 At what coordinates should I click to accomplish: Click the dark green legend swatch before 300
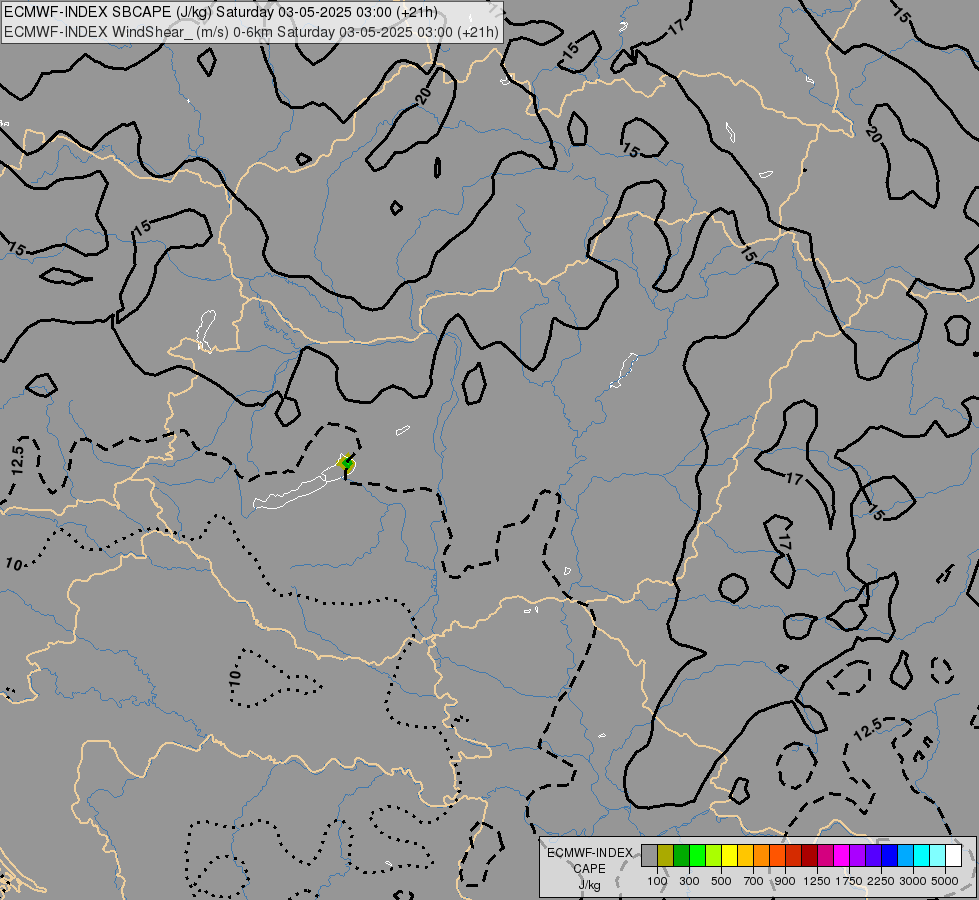681,856
